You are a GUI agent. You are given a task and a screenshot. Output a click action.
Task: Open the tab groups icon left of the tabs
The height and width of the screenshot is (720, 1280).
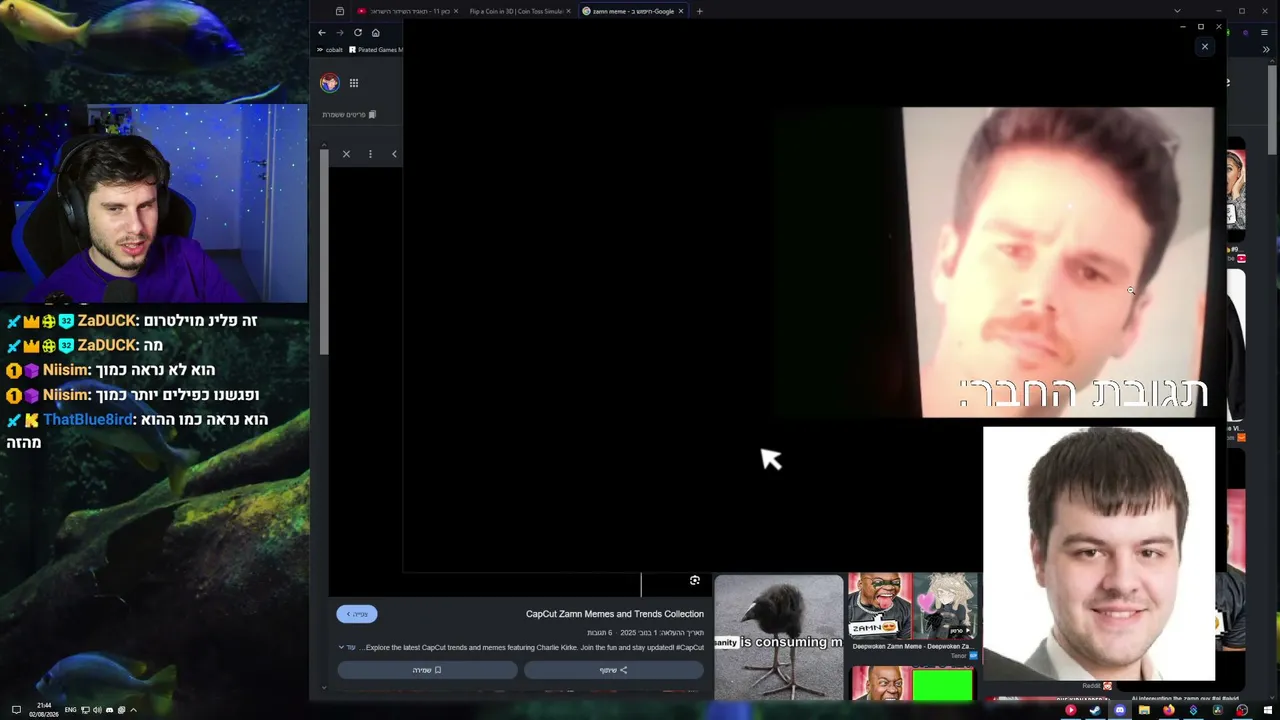tap(340, 11)
